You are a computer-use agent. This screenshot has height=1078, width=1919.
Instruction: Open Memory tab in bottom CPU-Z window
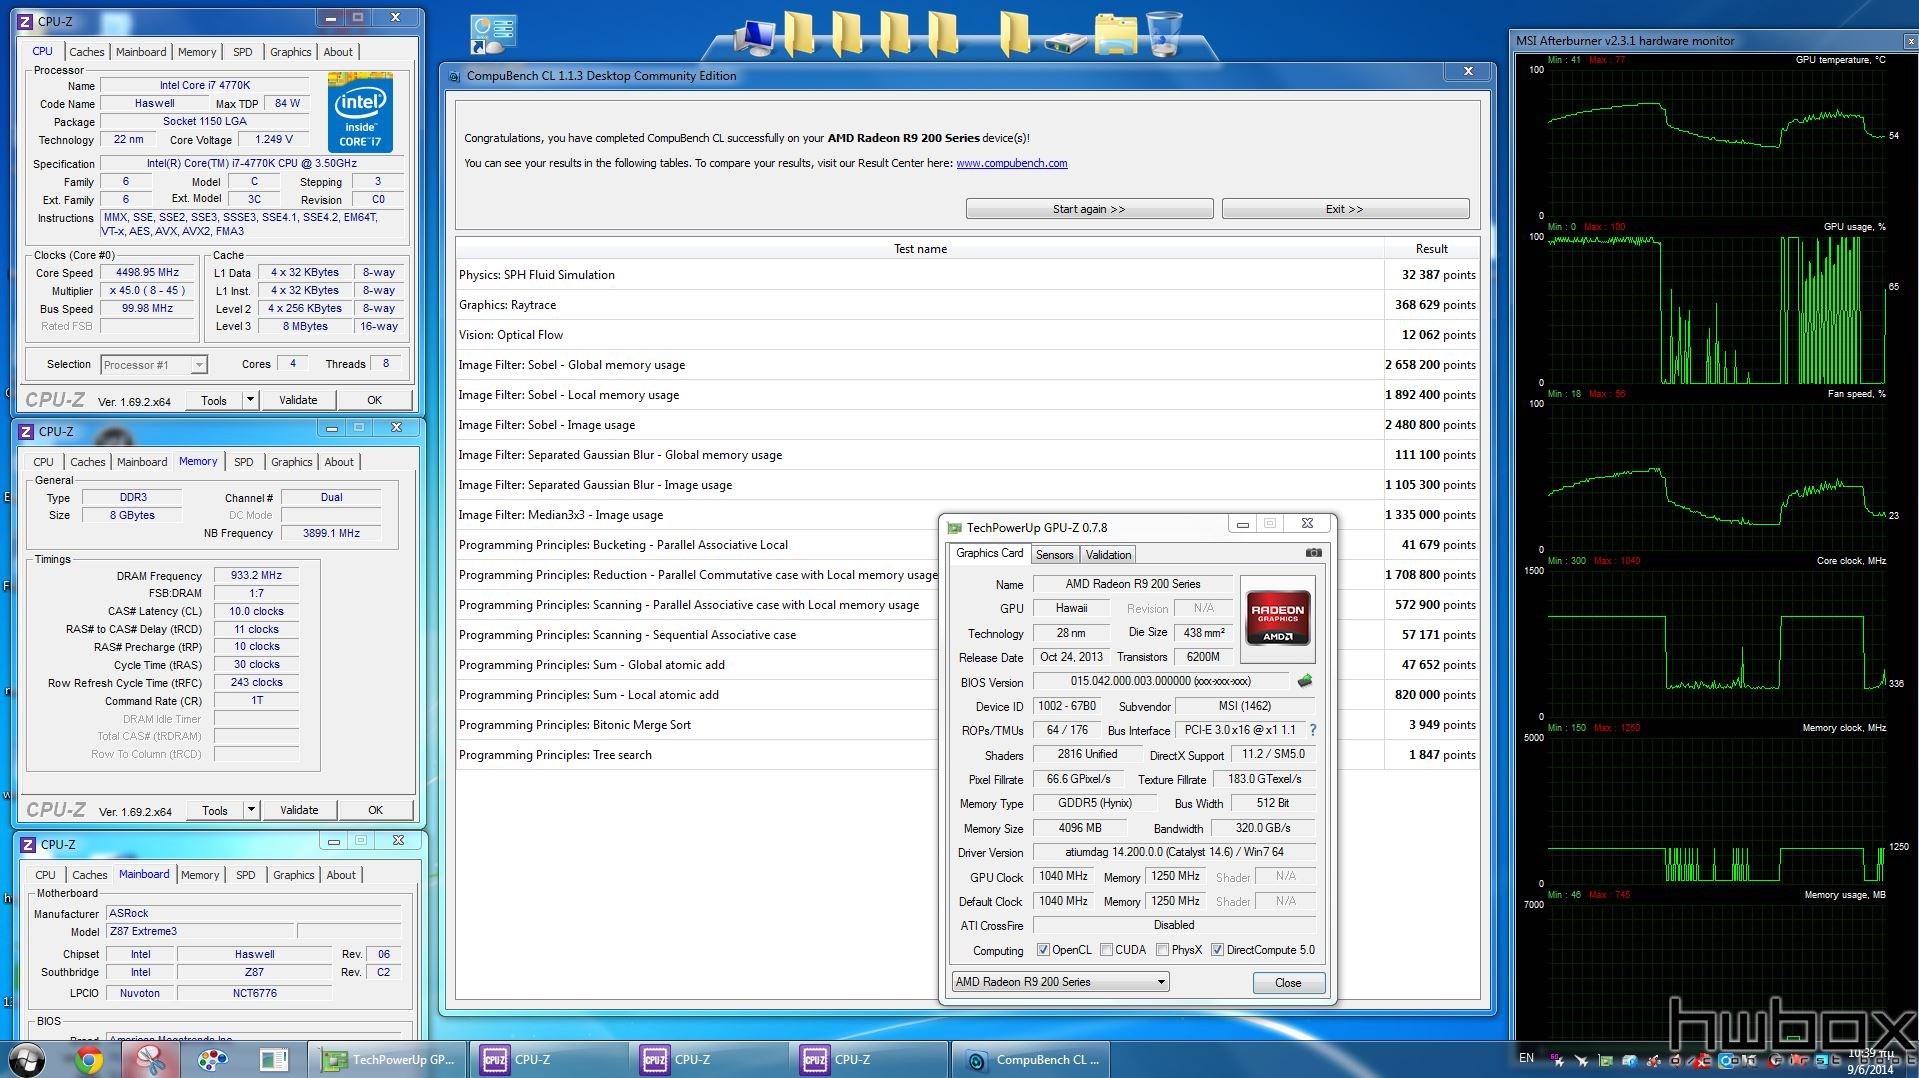tap(200, 875)
